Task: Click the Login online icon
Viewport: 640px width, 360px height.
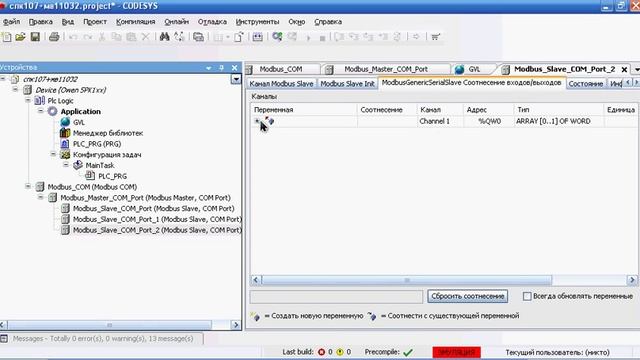Action: coord(277,37)
